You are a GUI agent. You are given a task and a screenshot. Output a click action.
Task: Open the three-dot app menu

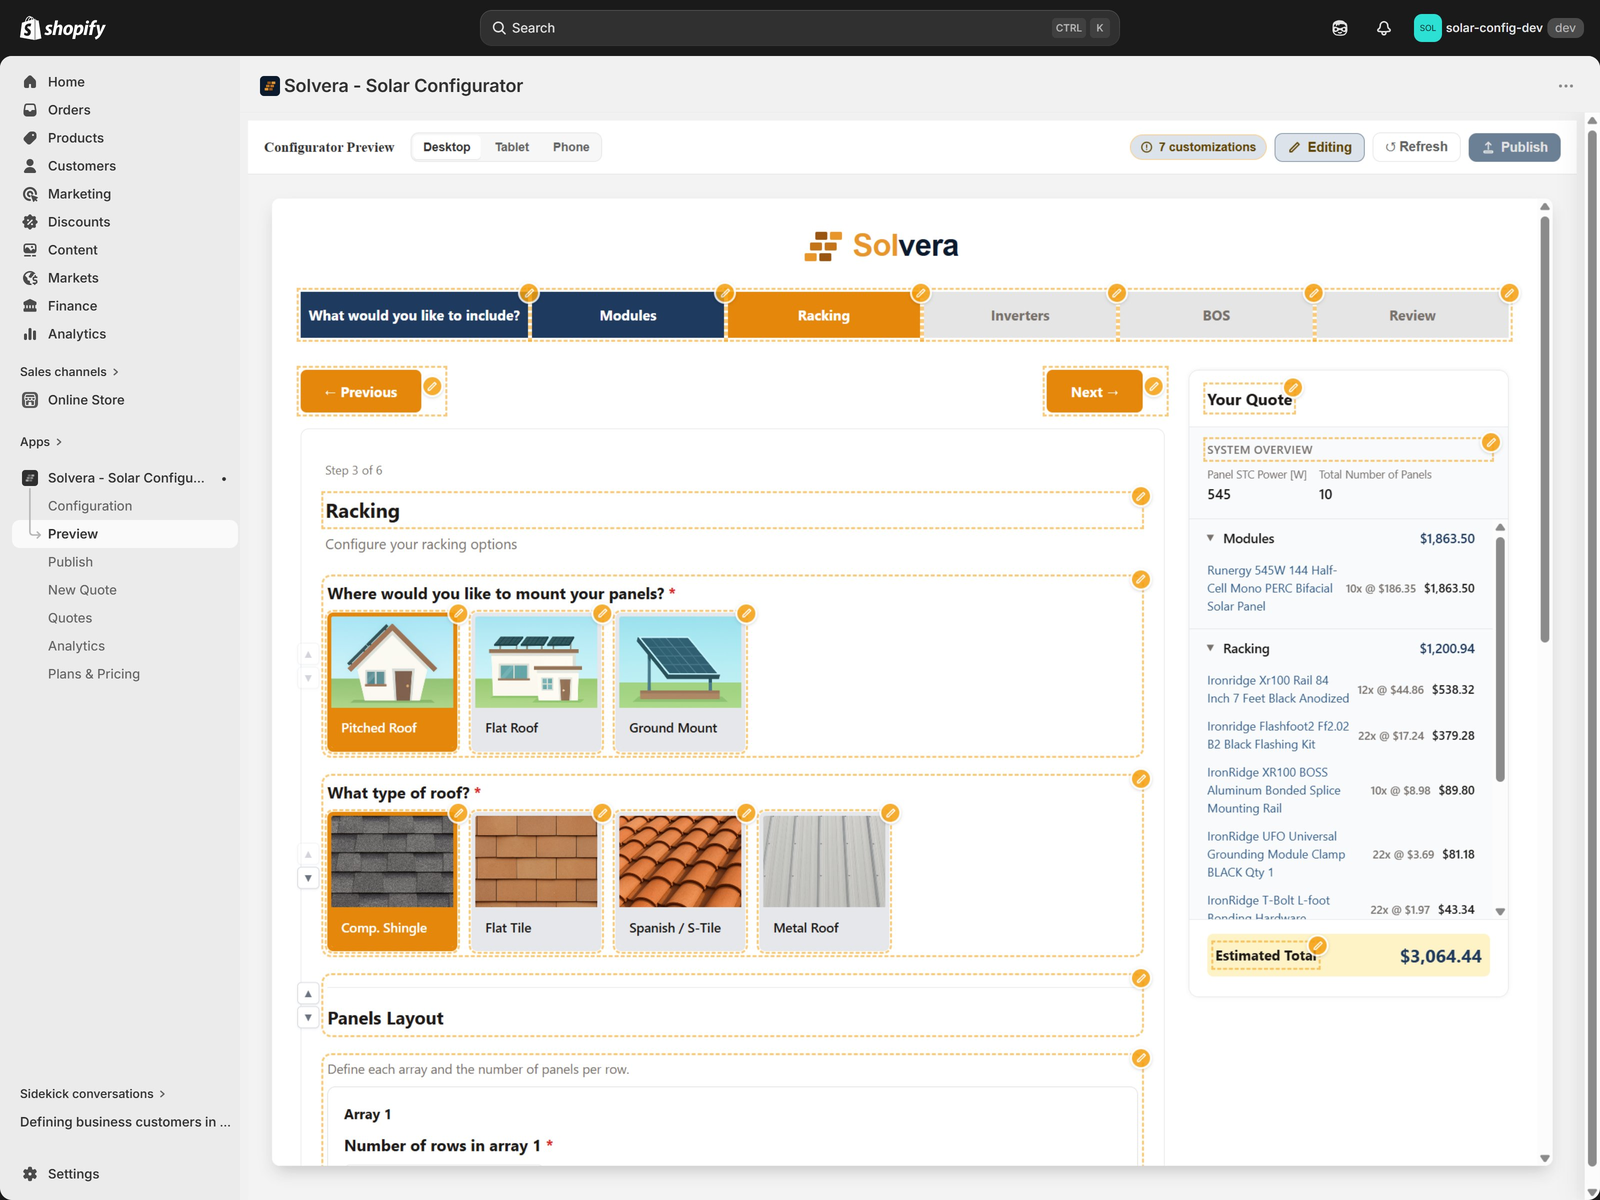[x=1566, y=86]
